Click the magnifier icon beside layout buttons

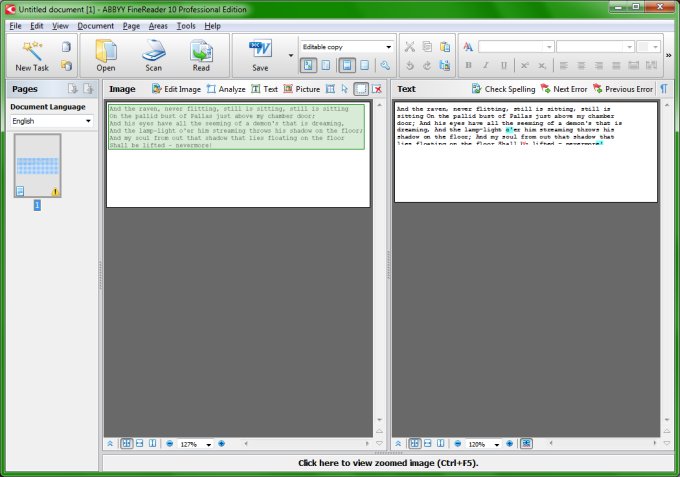coord(385,65)
